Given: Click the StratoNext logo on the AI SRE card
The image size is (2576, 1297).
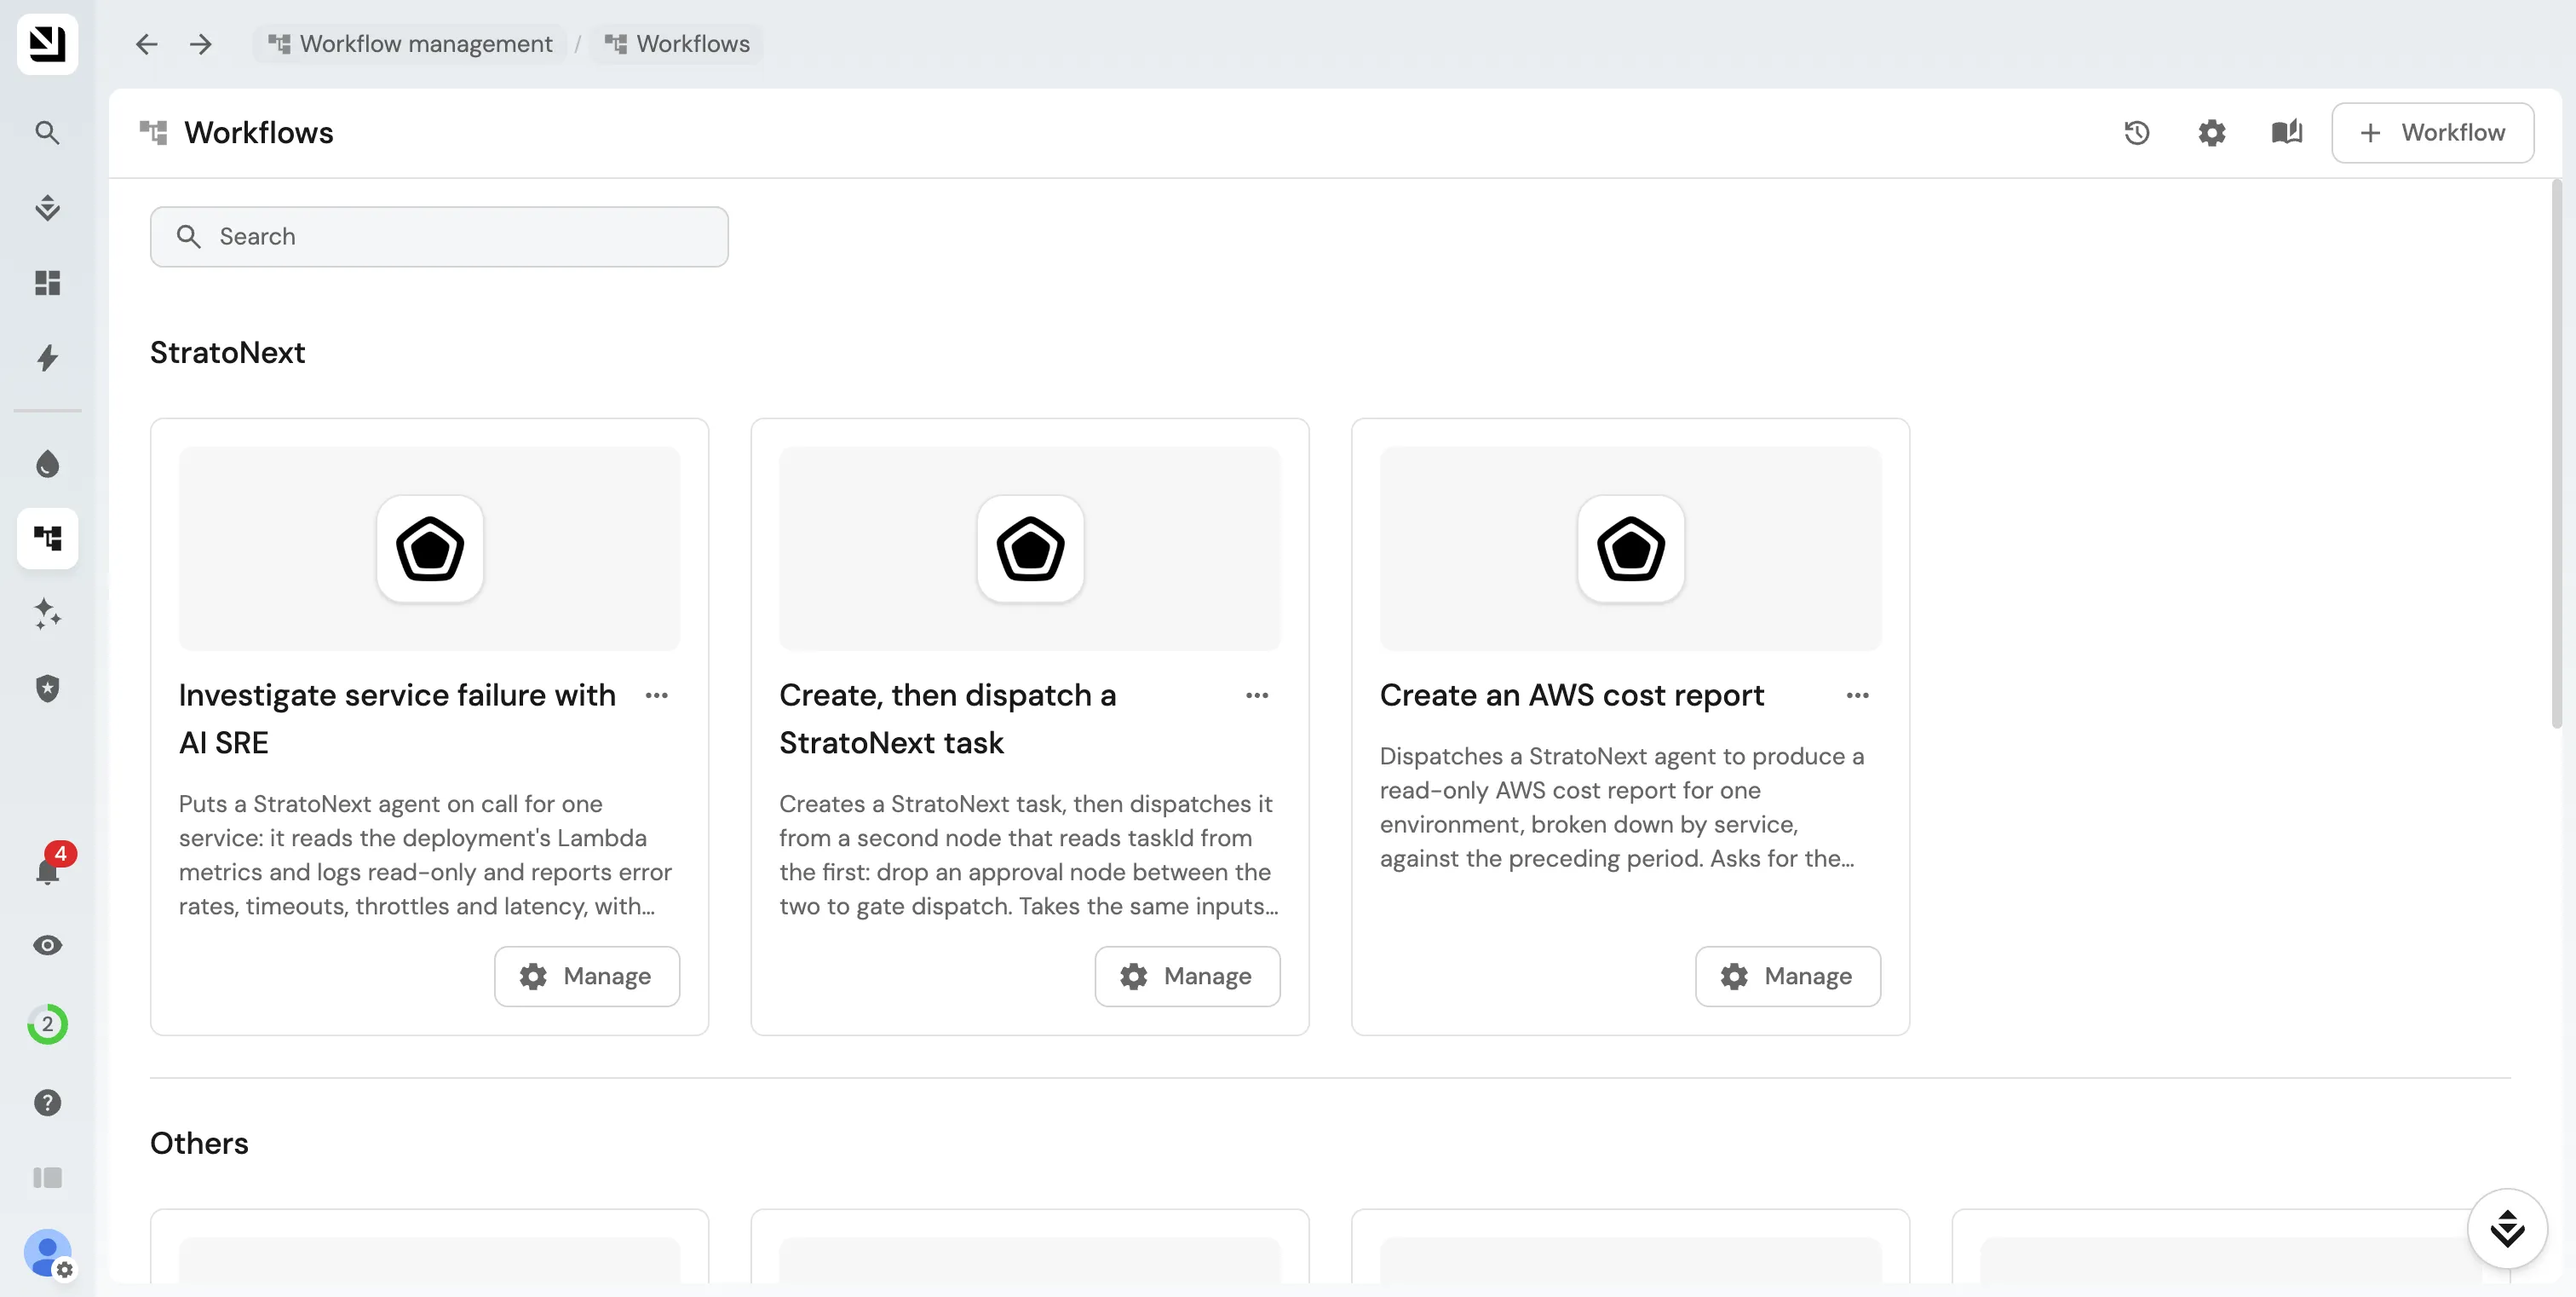Looking at the screenshot, I should pos(430,549).
